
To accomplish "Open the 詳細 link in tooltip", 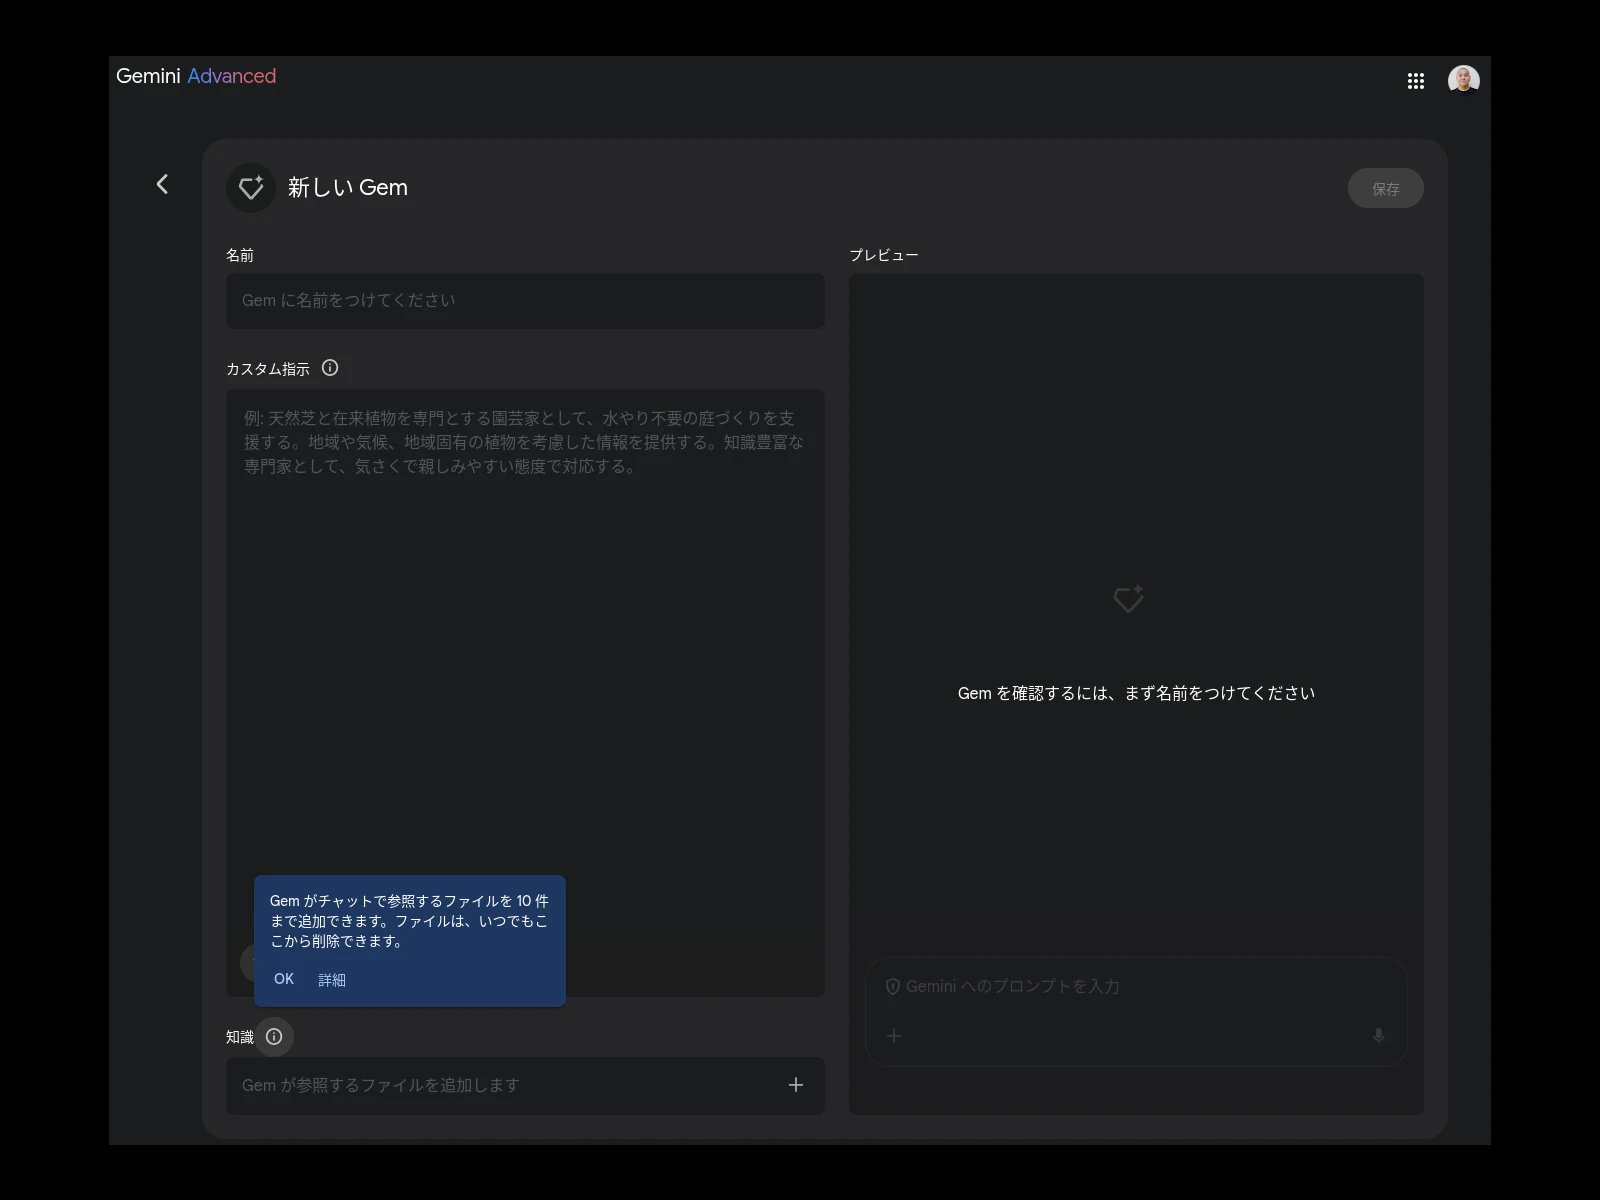I will pyautogui.click(x=332, y=980).
